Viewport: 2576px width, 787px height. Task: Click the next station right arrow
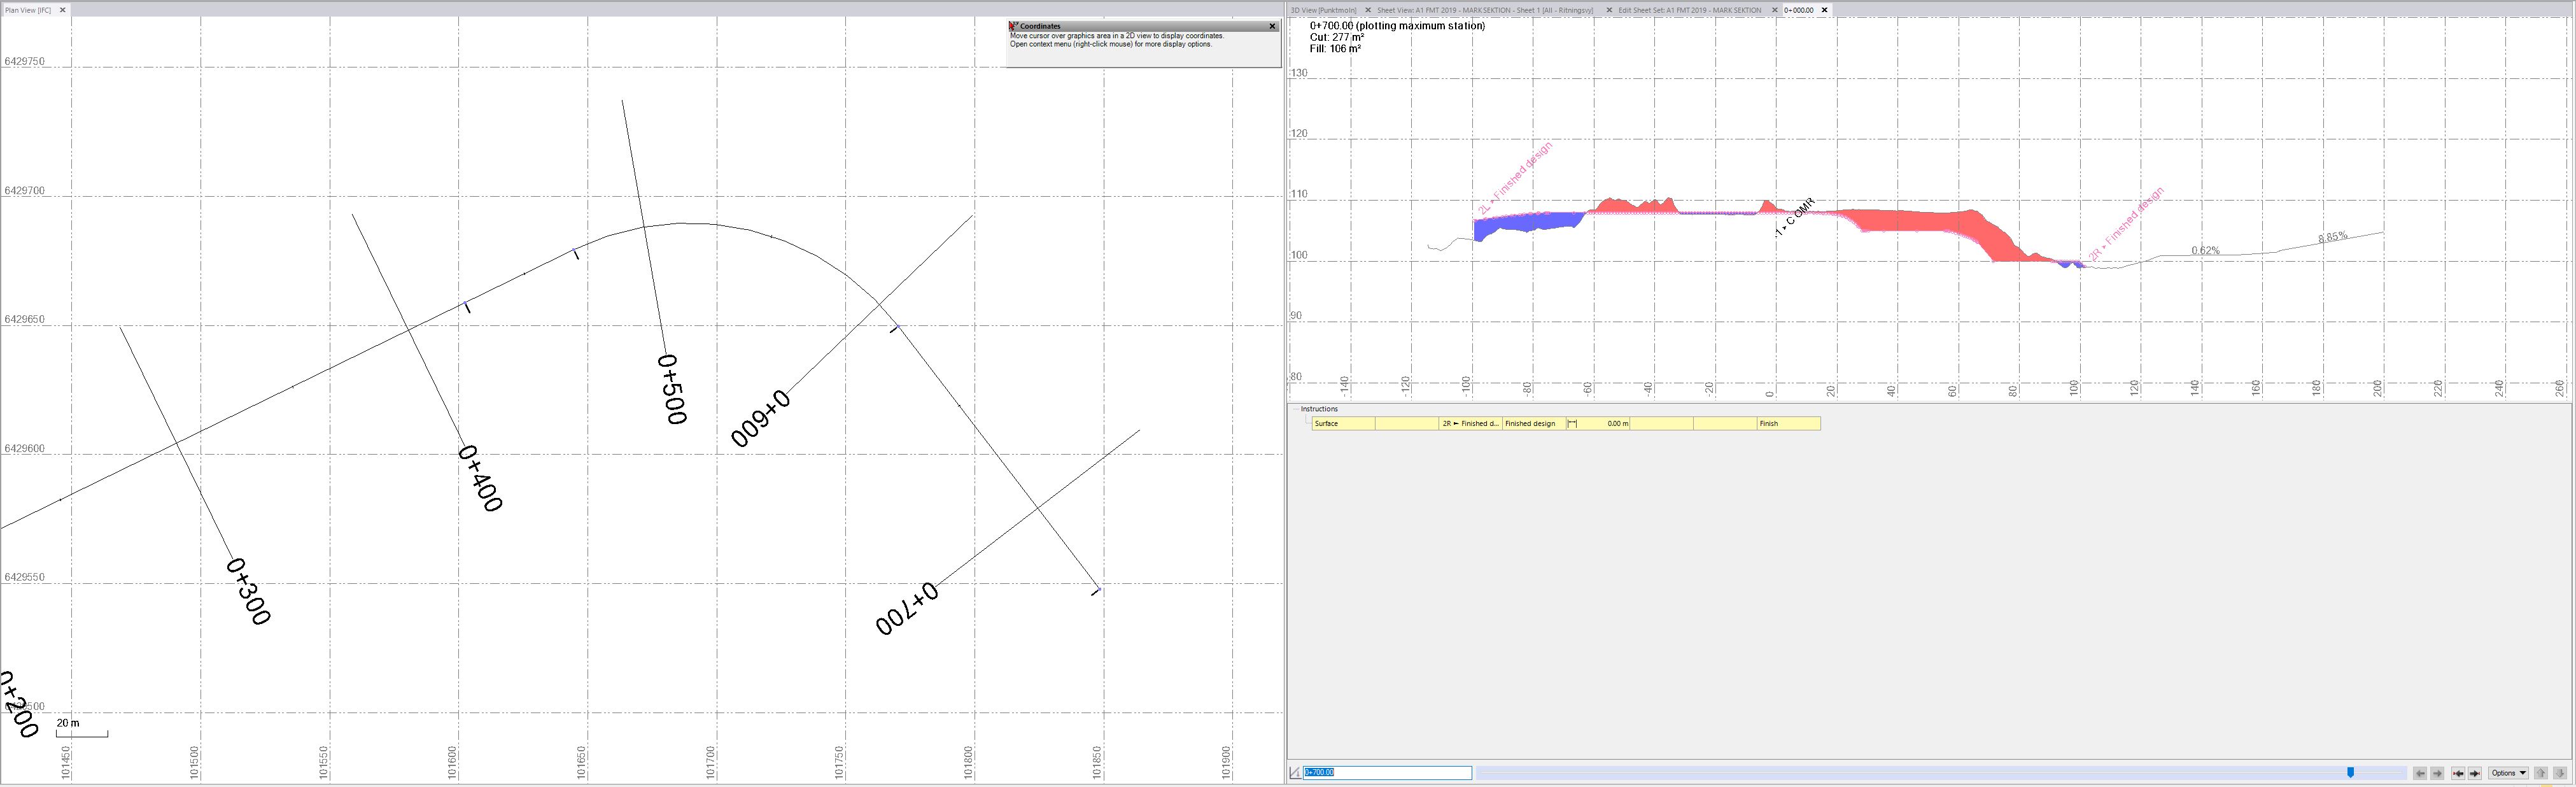click(x=2437, y=773)
